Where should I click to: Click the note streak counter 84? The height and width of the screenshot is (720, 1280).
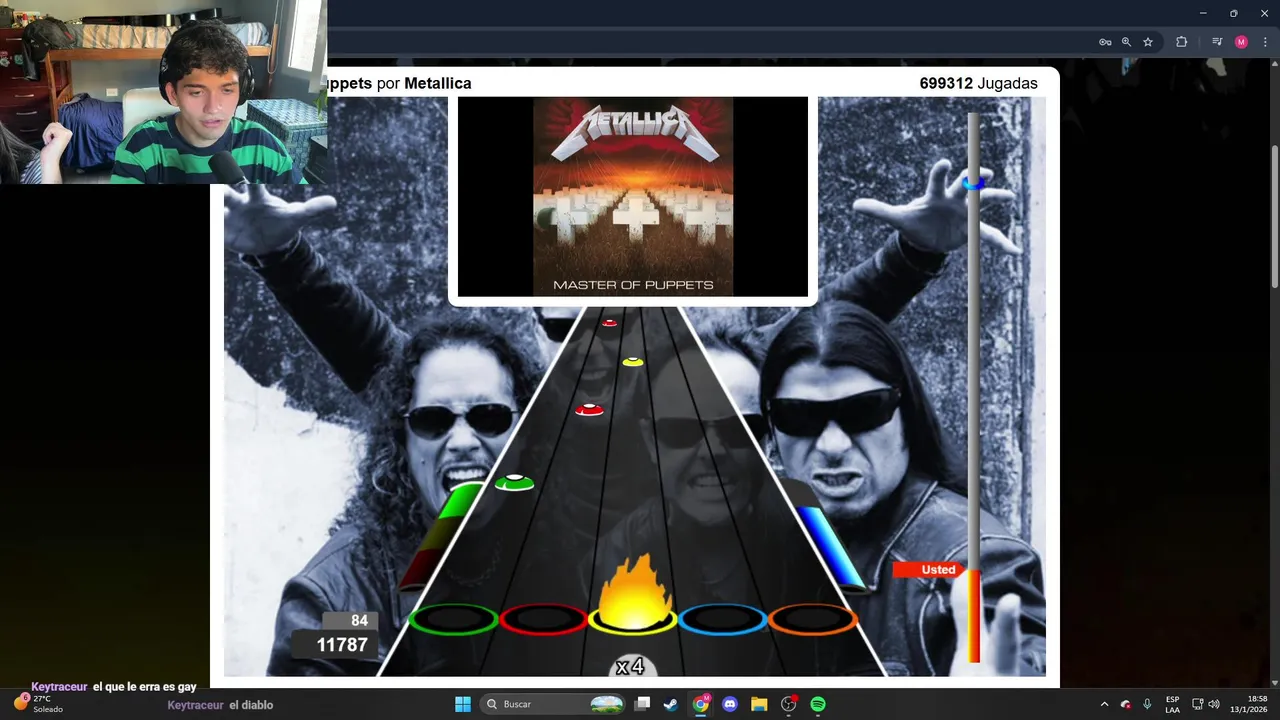coord(359,621)
